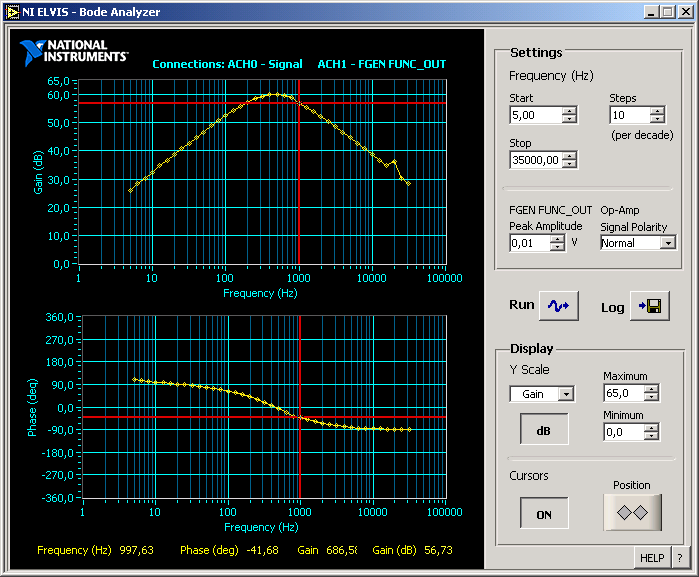Decrement the Y Scale Maximum value
Image resolution: width=699 pixels, height=577 pixels.
[x=651, y=397]
